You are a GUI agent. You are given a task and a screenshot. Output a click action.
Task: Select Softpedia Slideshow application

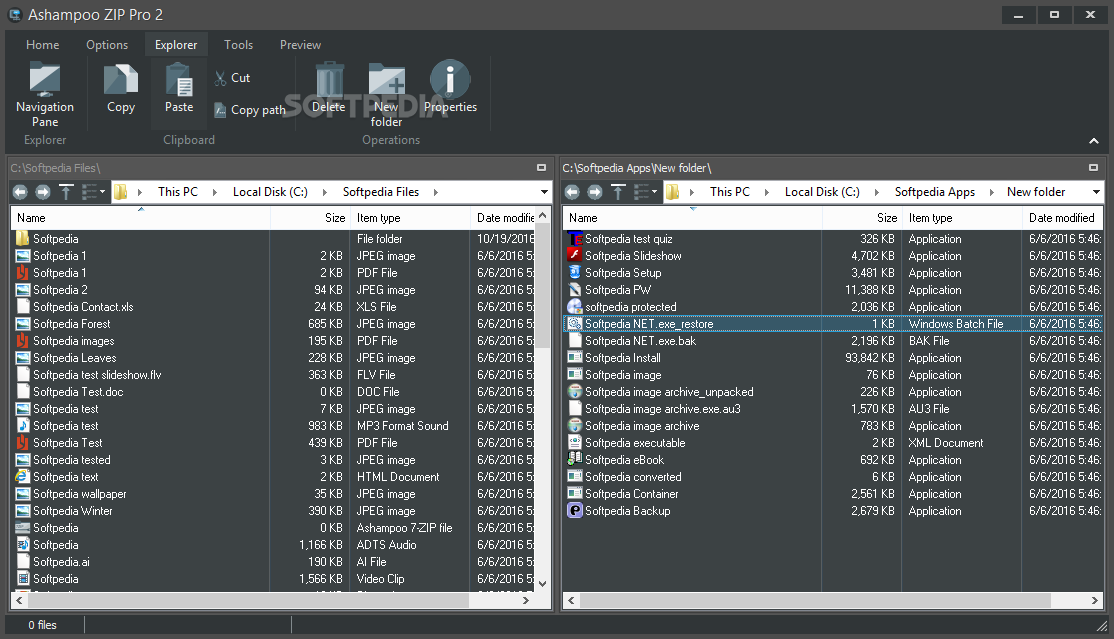tap(833, 256)
